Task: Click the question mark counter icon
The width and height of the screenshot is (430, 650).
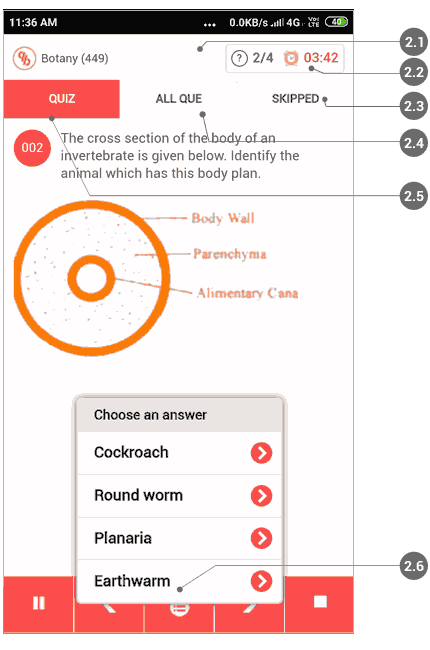Action: (239, 58)
